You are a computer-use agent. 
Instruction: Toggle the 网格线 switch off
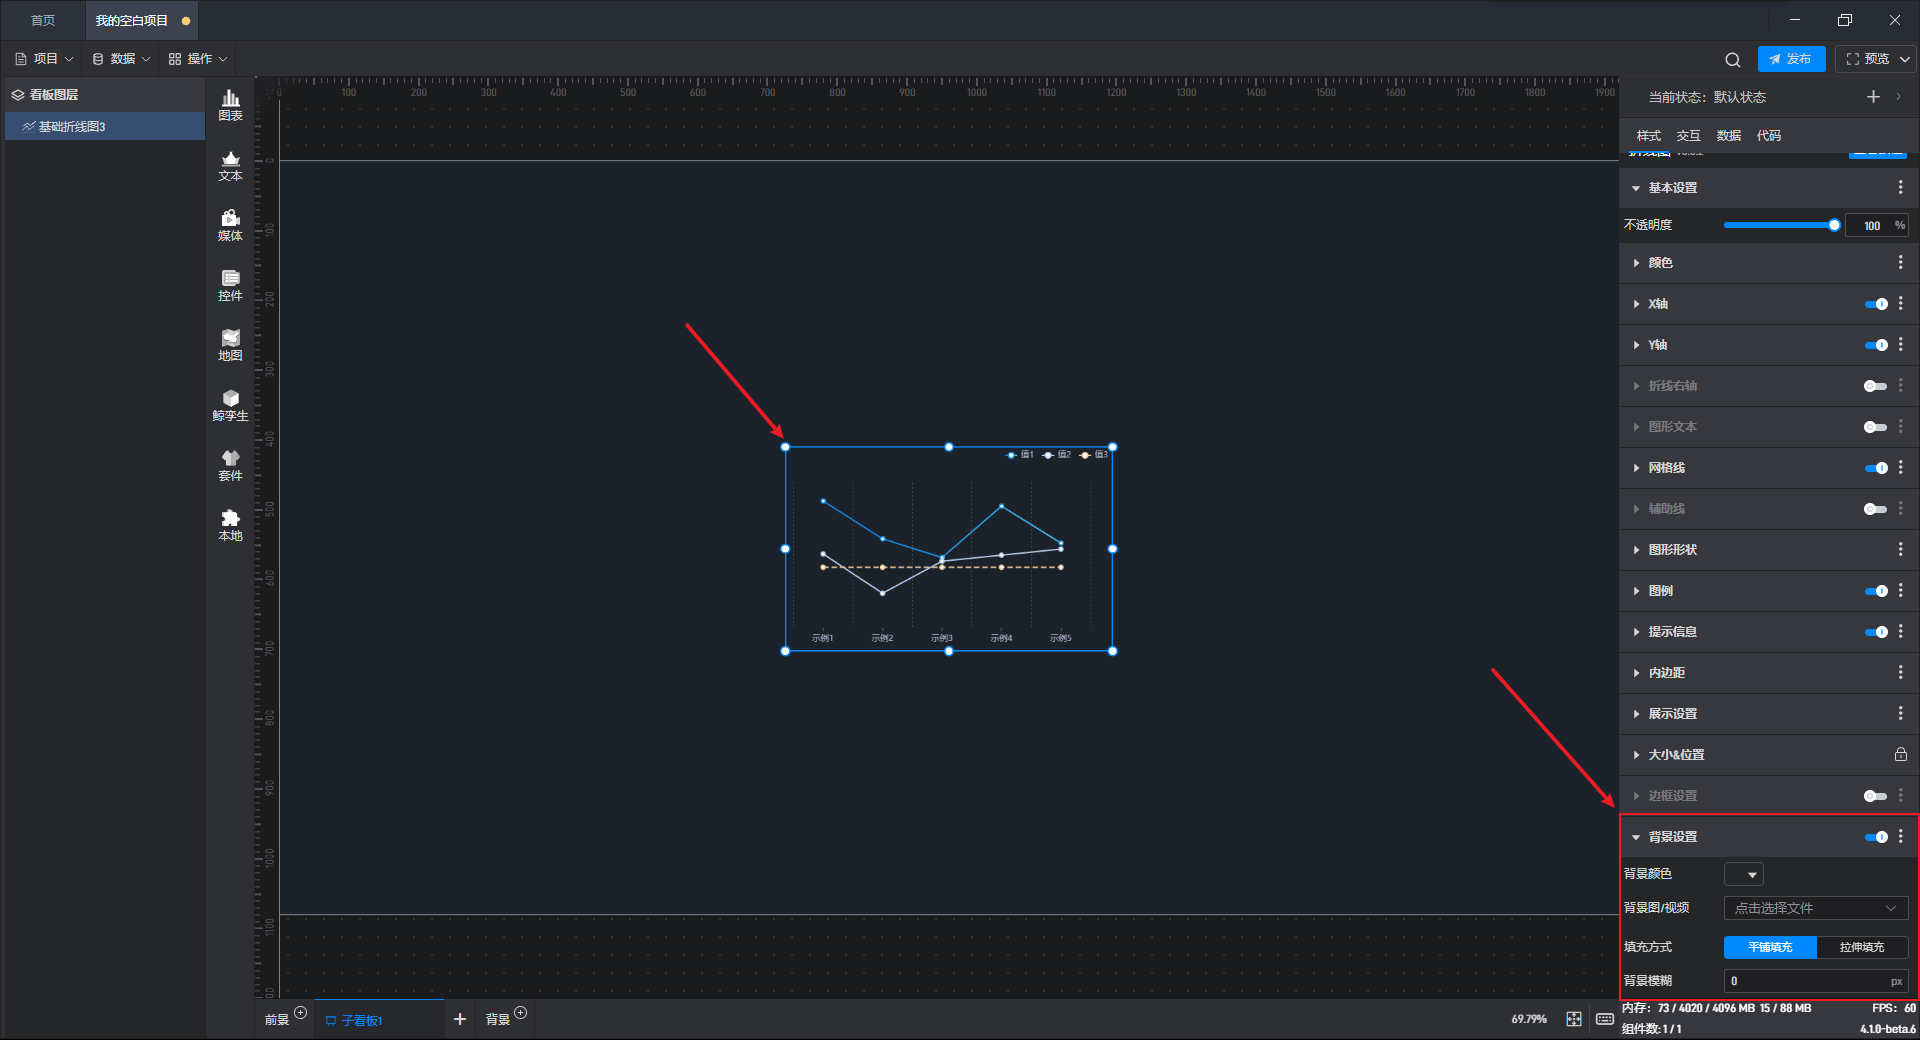[x=1876, y=468]
